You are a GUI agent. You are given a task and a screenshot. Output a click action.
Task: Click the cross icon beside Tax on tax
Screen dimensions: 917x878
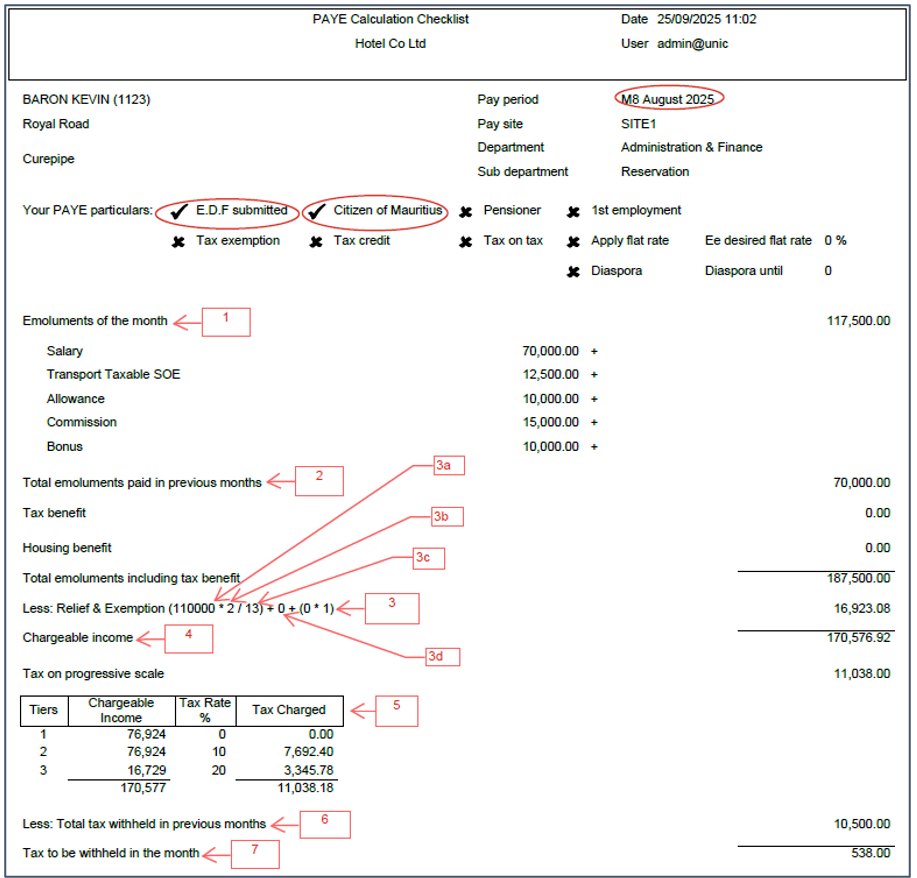[x=466, y=242]
